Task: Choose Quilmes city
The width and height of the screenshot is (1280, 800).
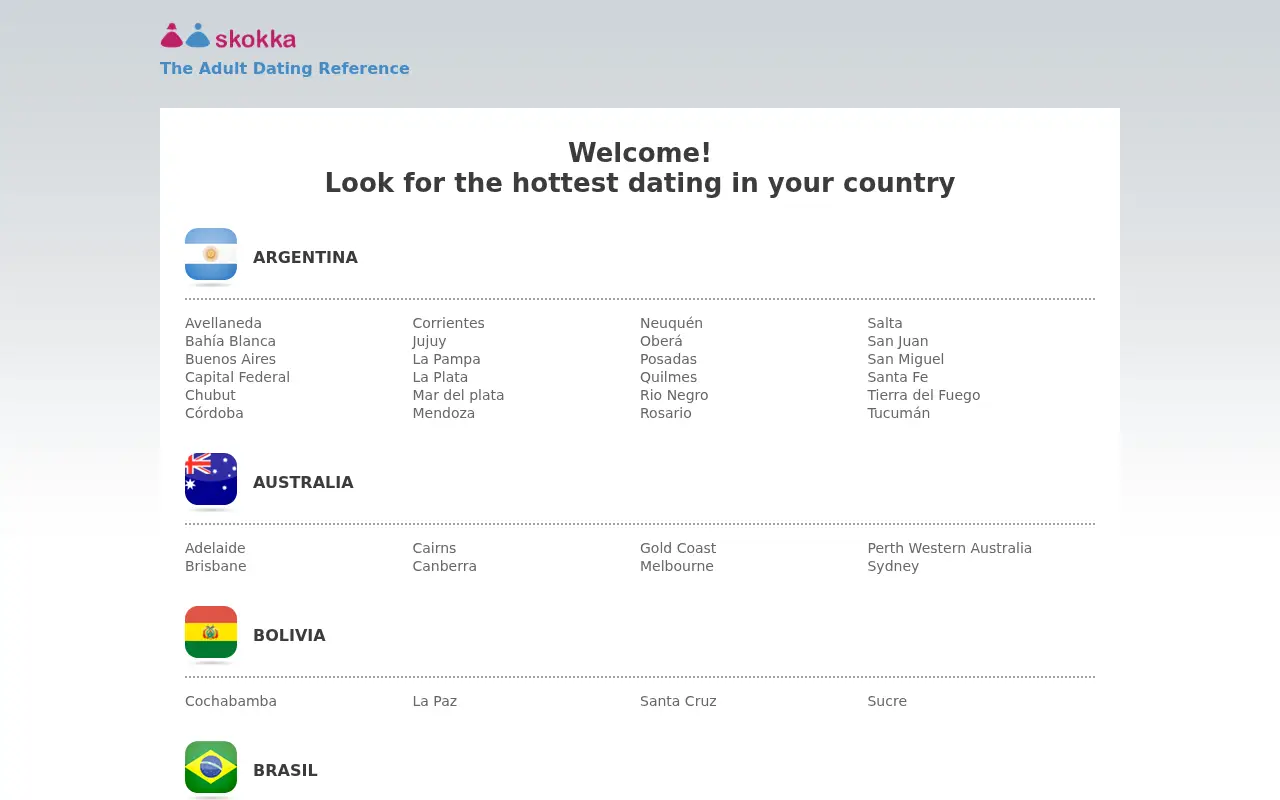Action: click(668, 377)
